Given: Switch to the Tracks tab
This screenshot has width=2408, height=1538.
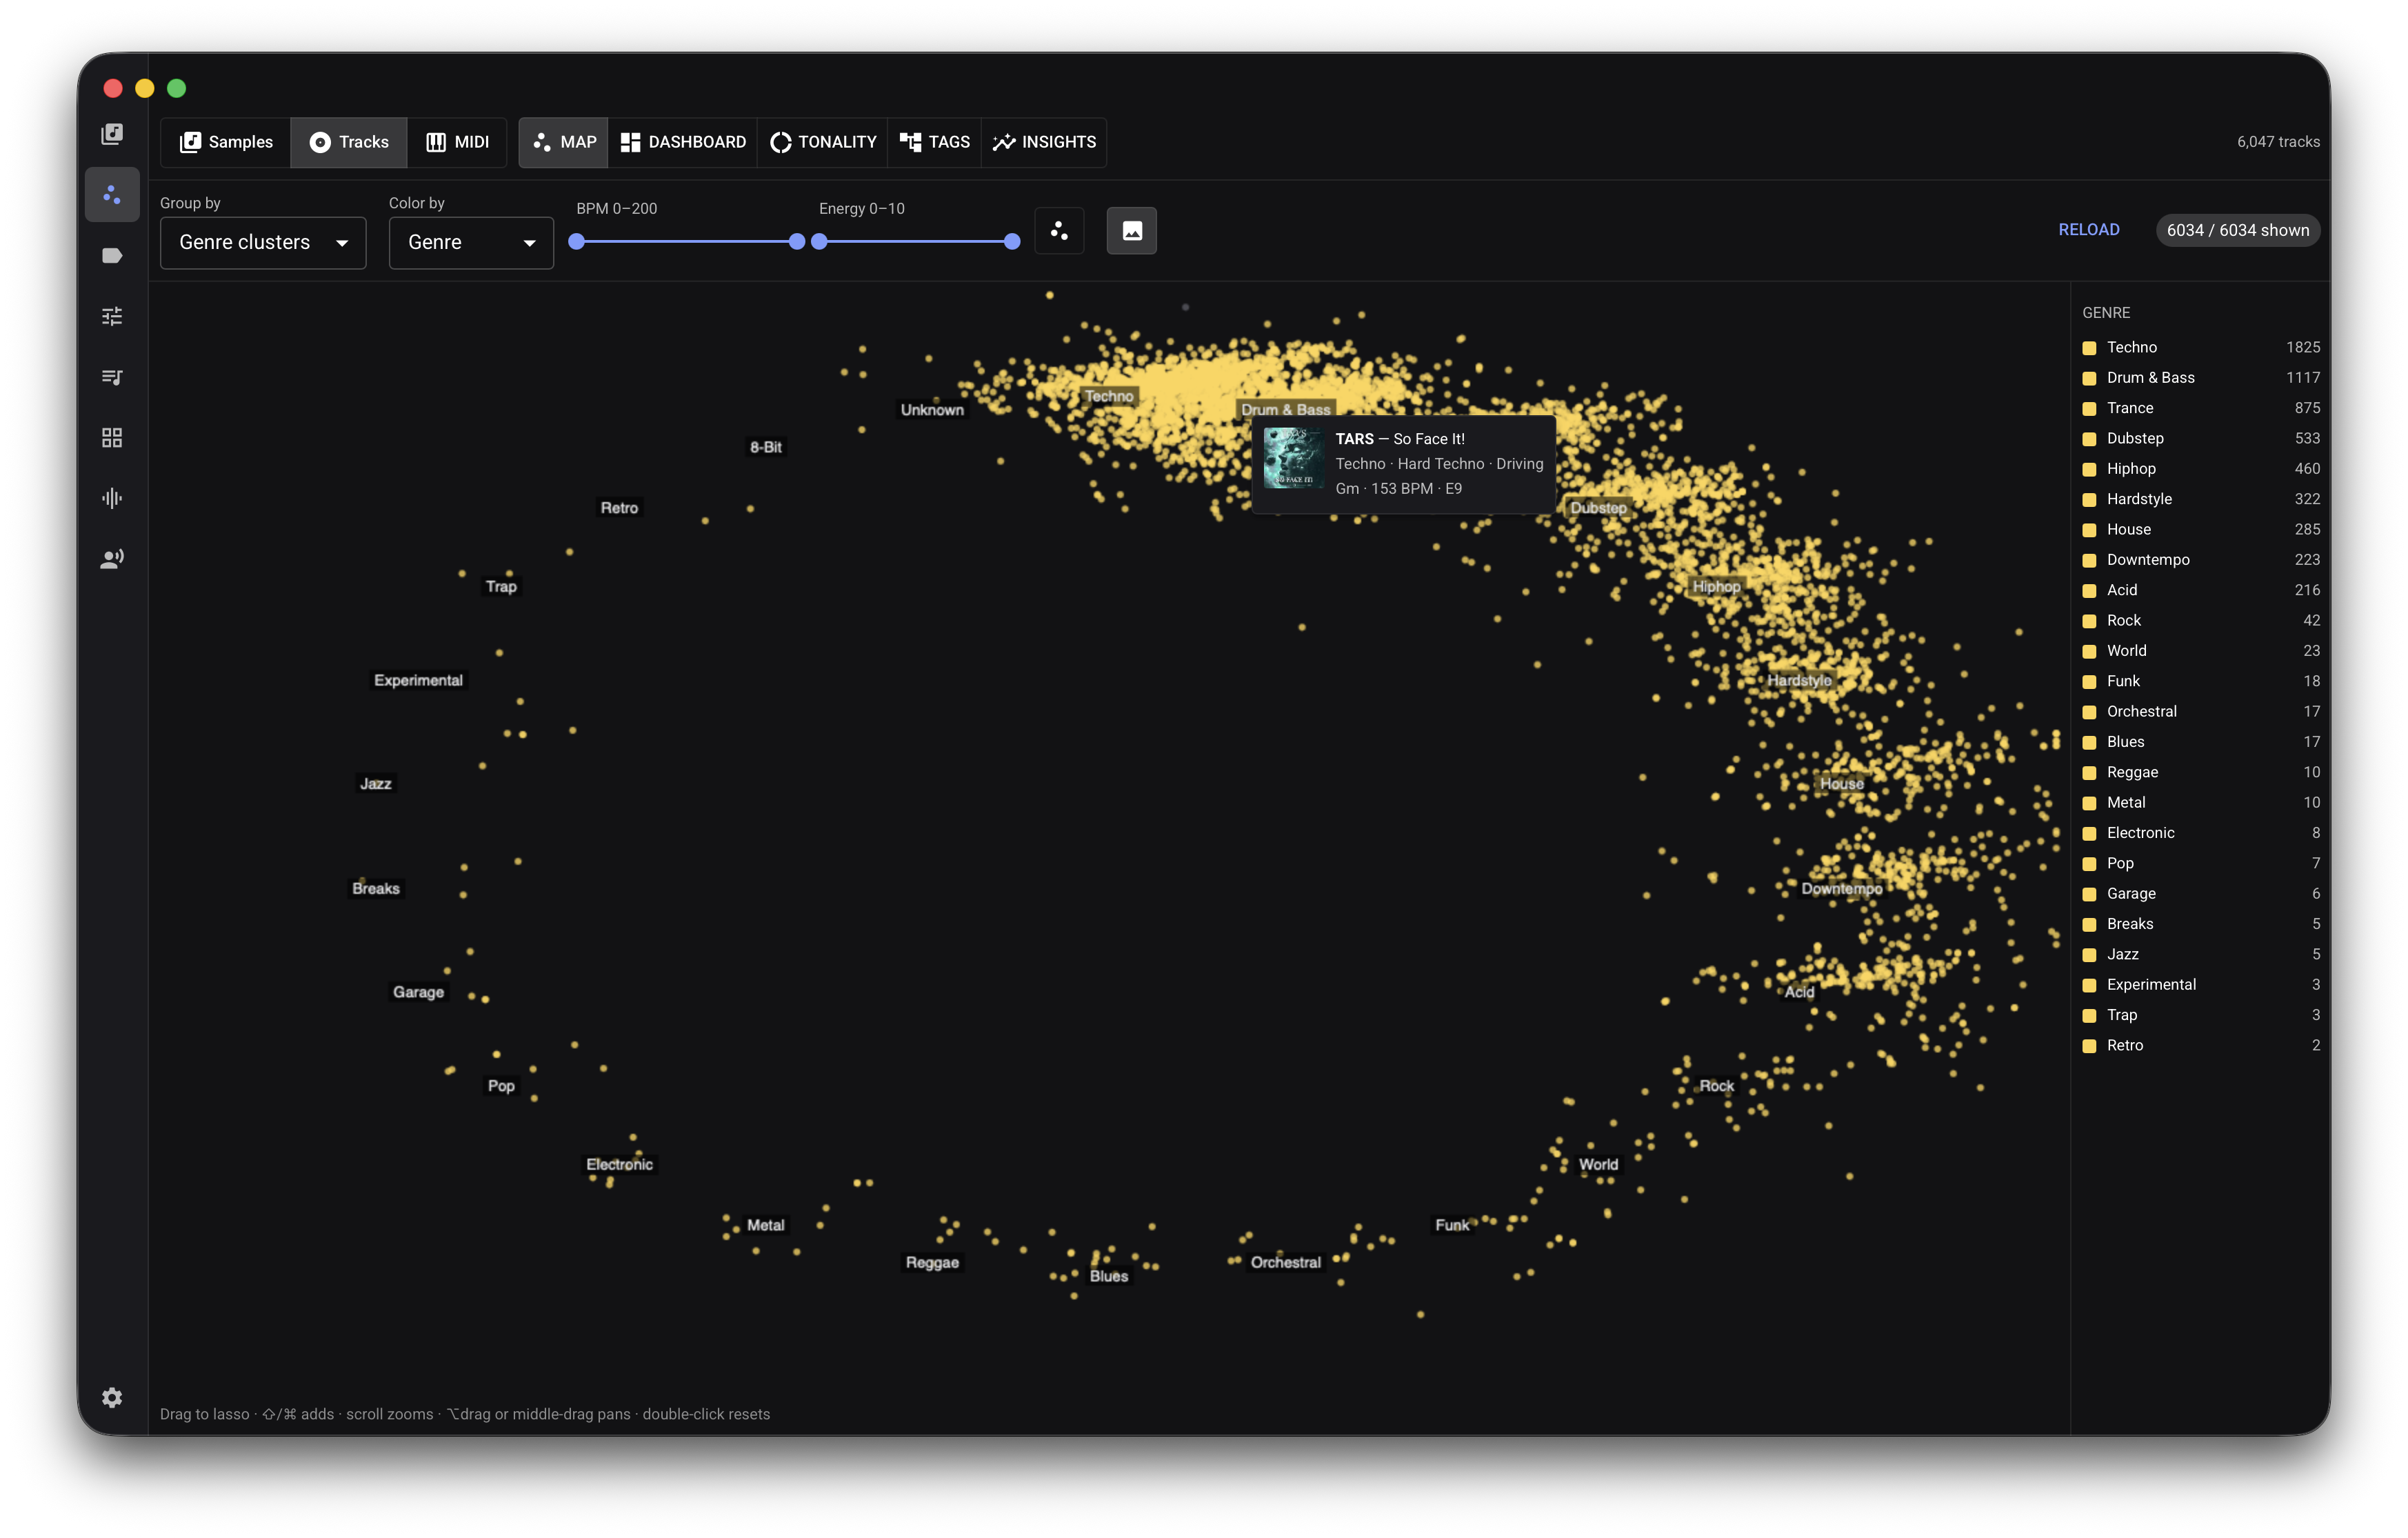Looking at the screenshot, I should coord(349,142).
